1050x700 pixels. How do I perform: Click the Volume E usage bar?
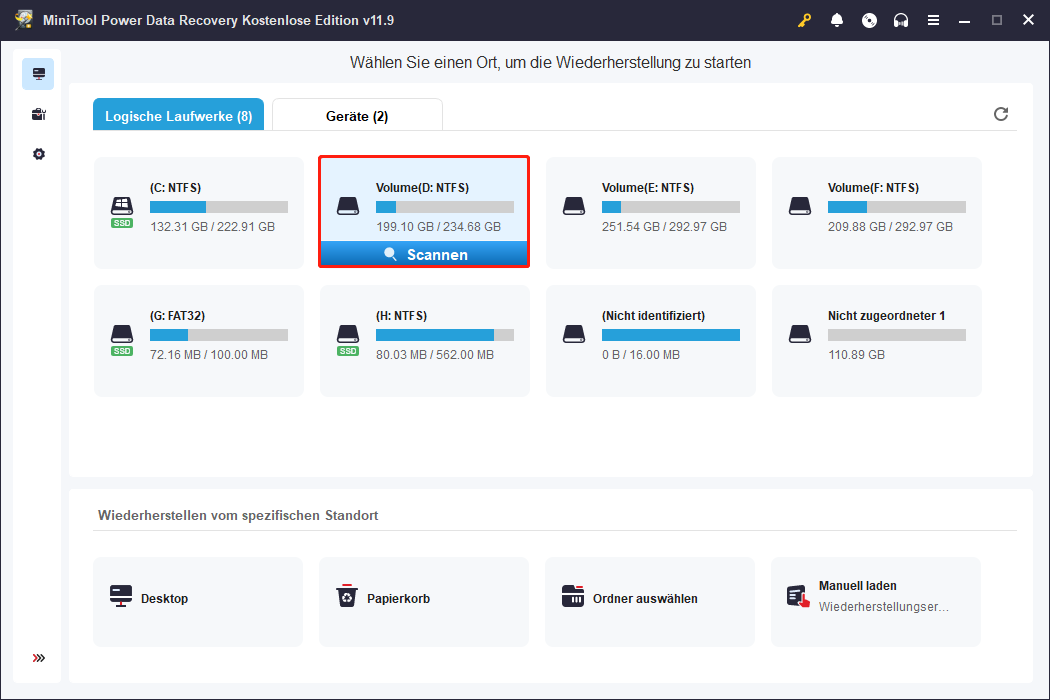click(x=671, y=207)
